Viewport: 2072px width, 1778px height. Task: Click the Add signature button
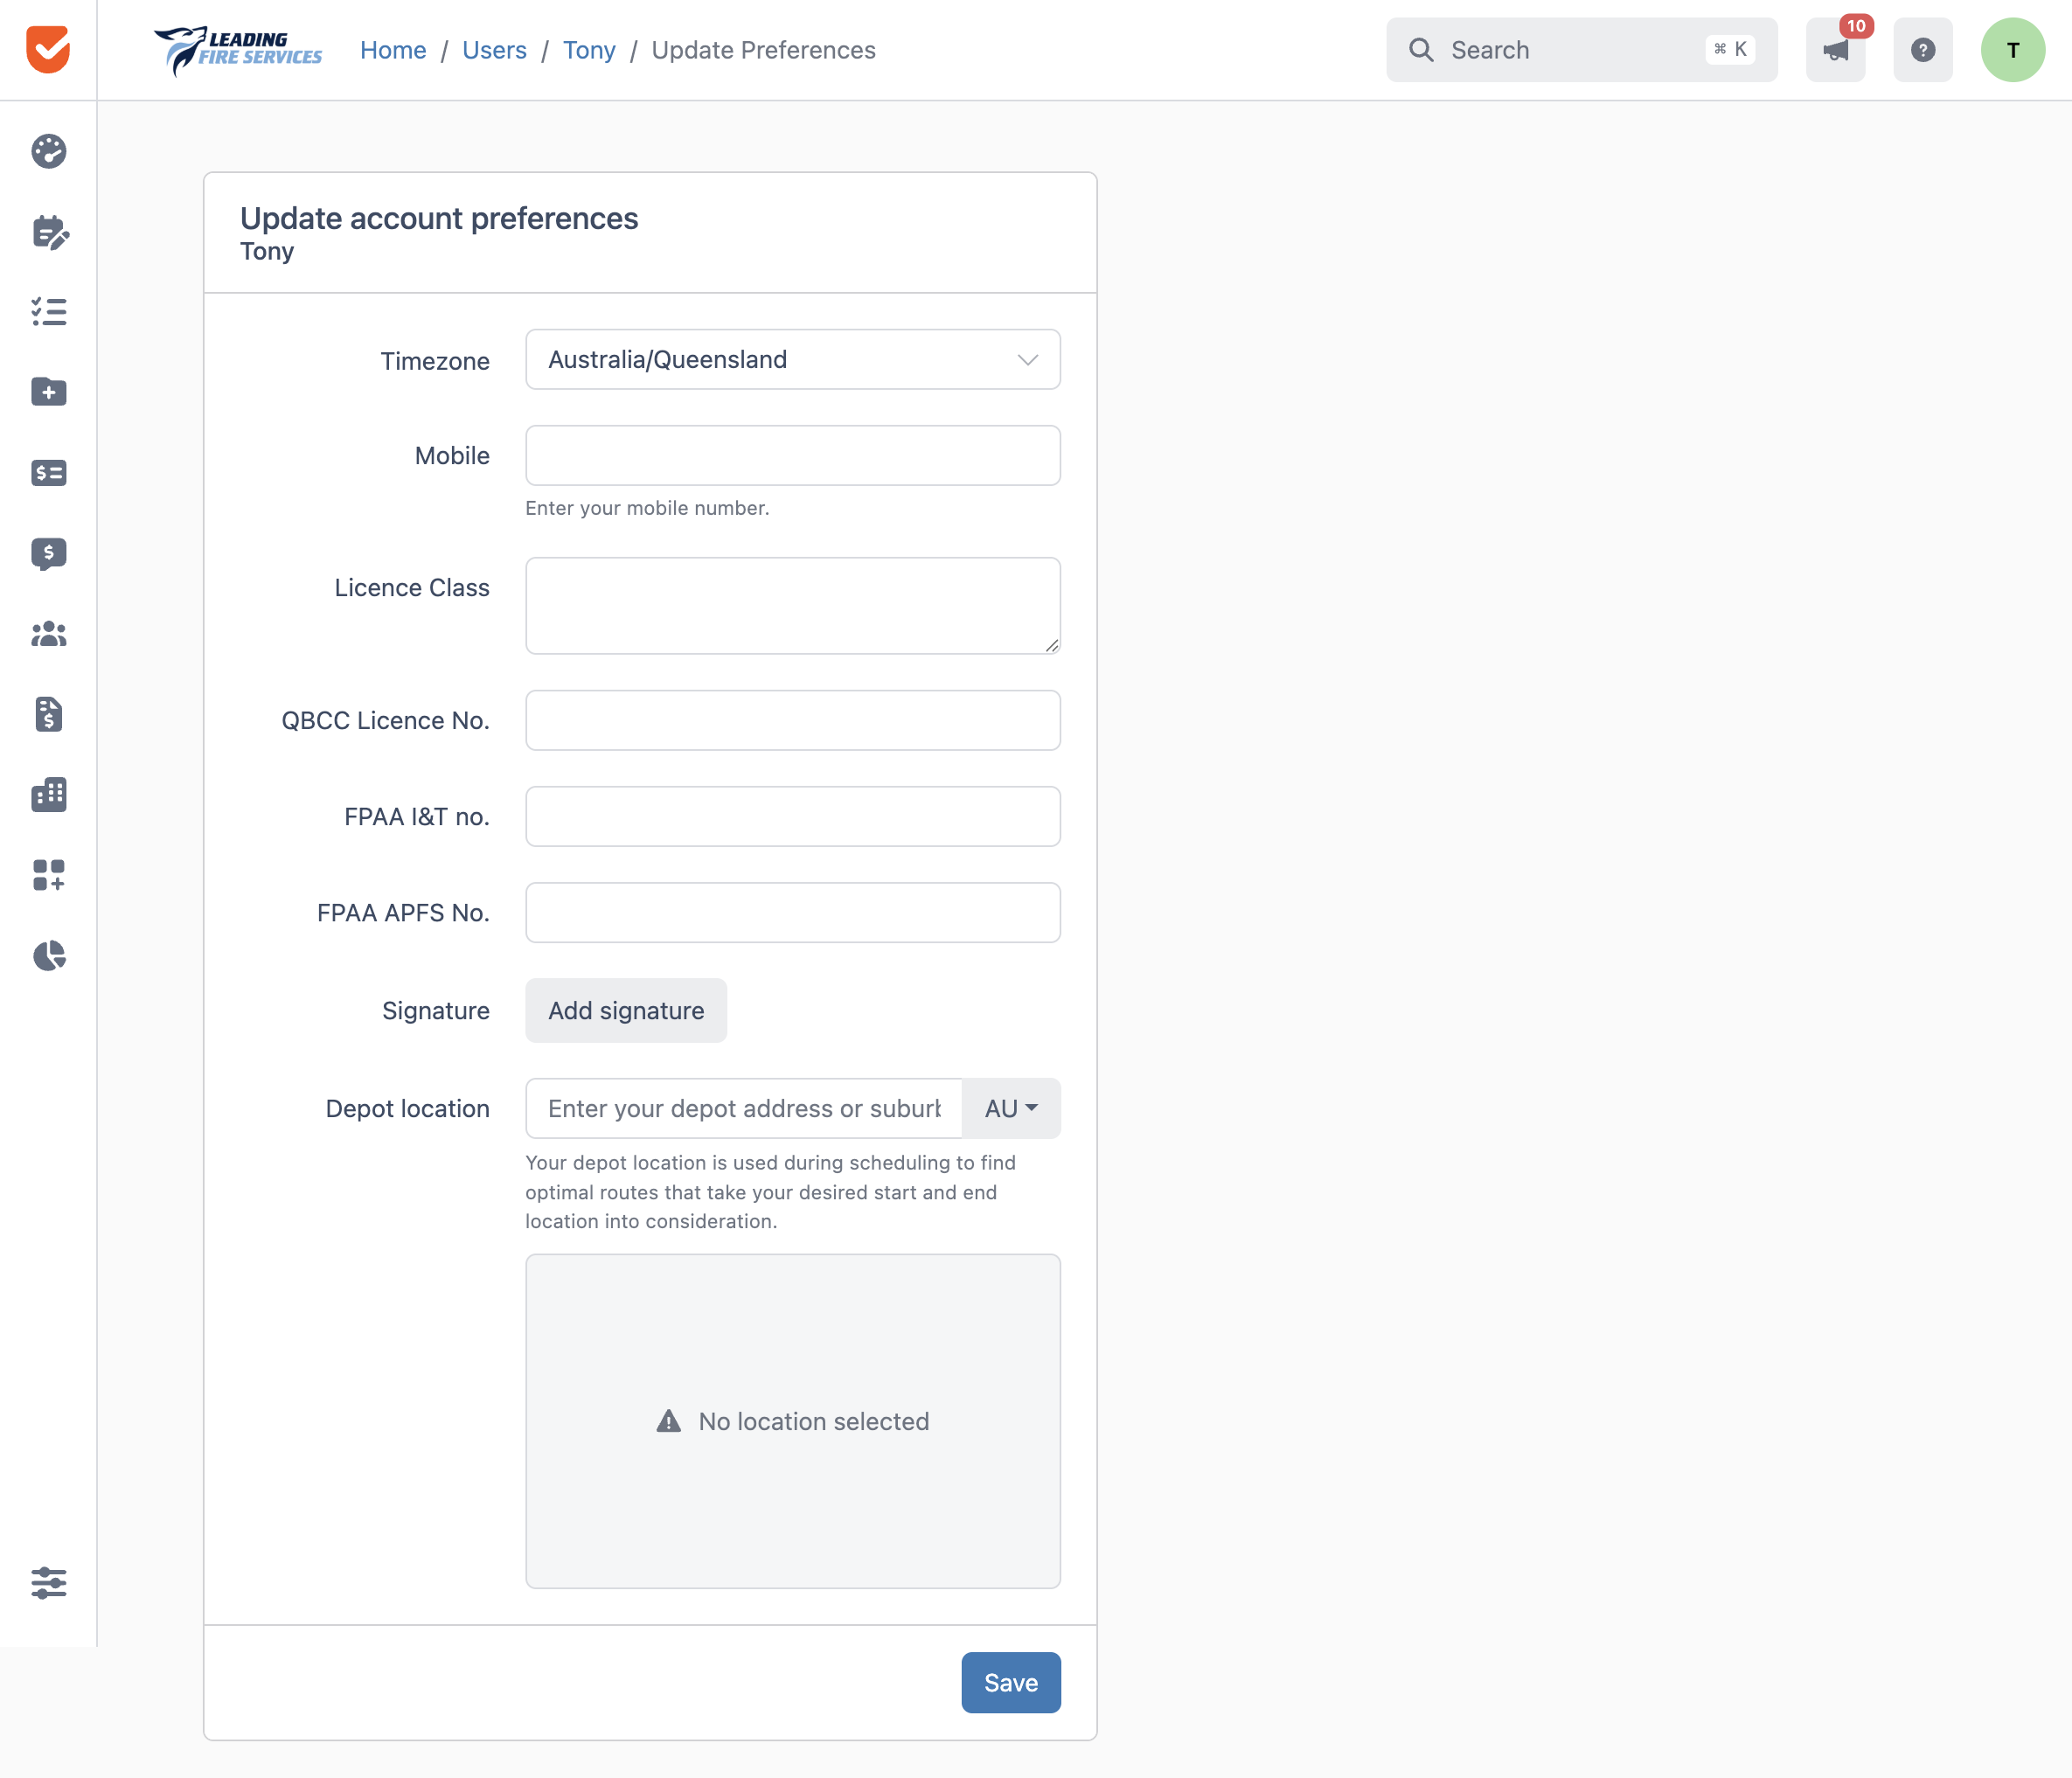click(626, 1011)
